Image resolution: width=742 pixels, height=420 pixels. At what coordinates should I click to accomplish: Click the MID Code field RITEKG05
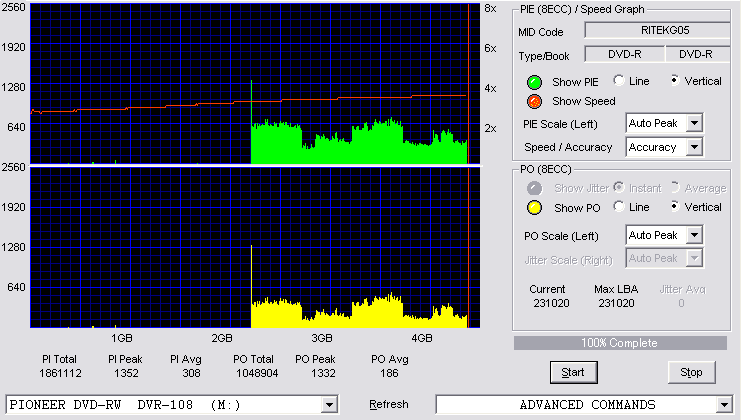[658, 30]
